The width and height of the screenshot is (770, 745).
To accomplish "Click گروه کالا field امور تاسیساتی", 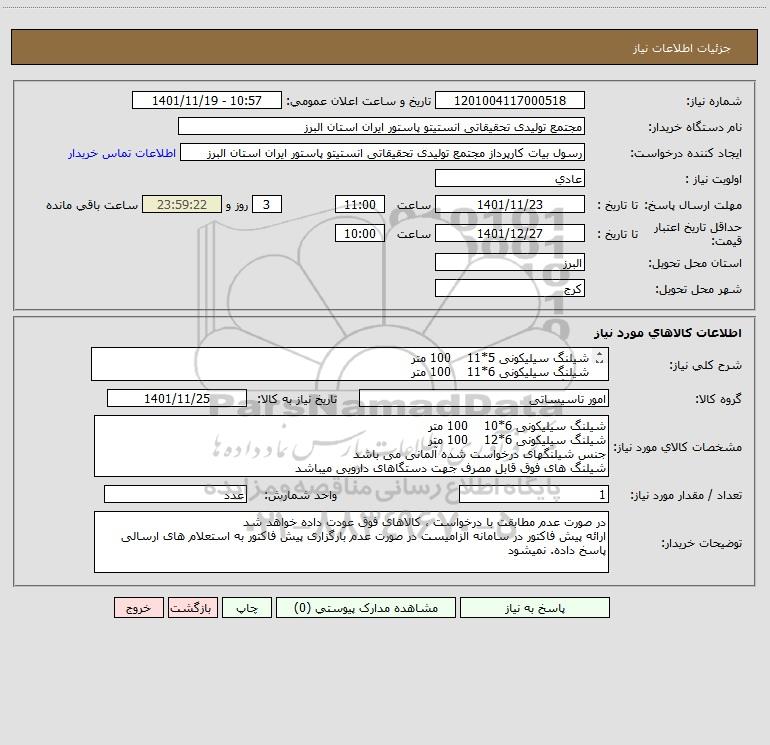I will [484, 398].
